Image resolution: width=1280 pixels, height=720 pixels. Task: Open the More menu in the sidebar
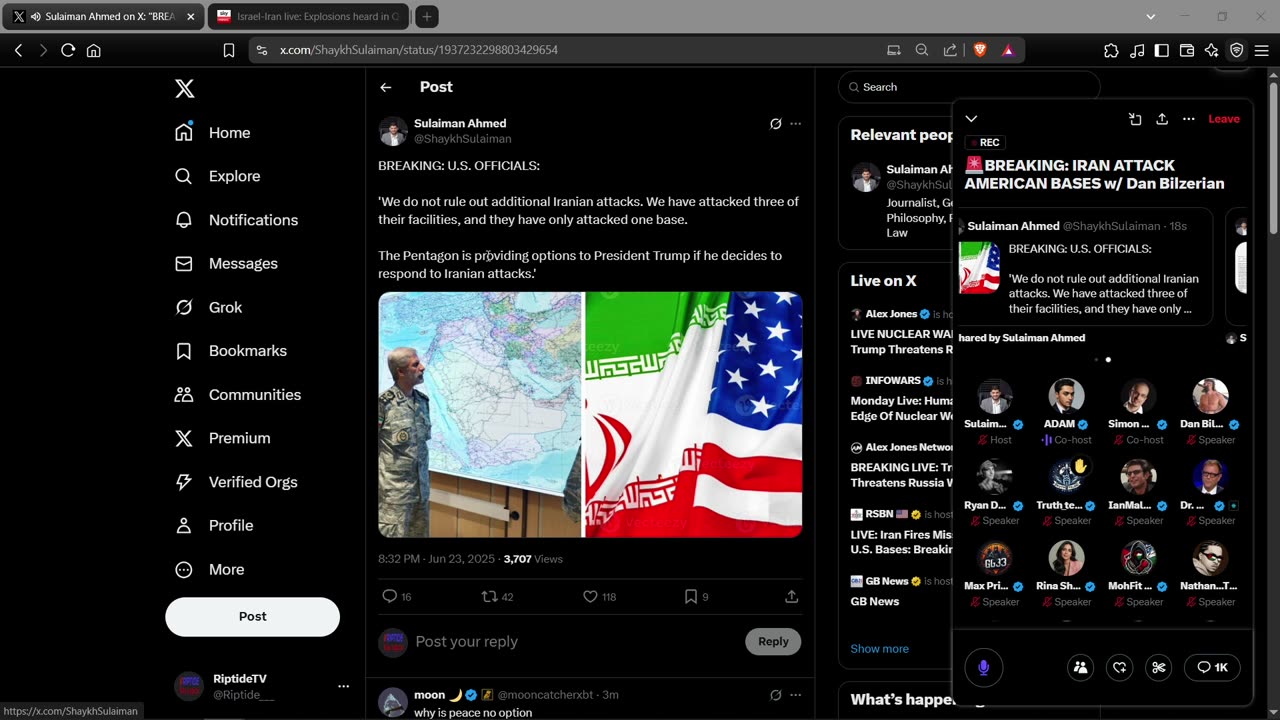pyautogui.click(x=209, y=569)
